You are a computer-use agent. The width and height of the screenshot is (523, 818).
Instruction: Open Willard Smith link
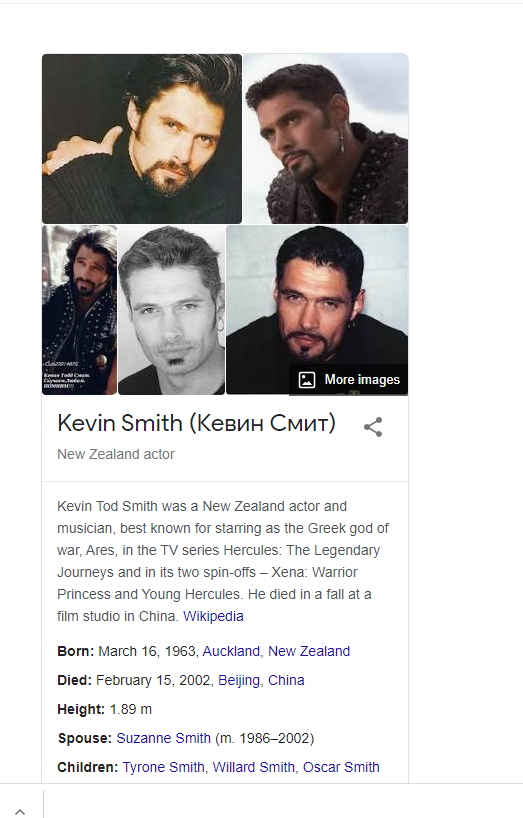pos(253,767)
